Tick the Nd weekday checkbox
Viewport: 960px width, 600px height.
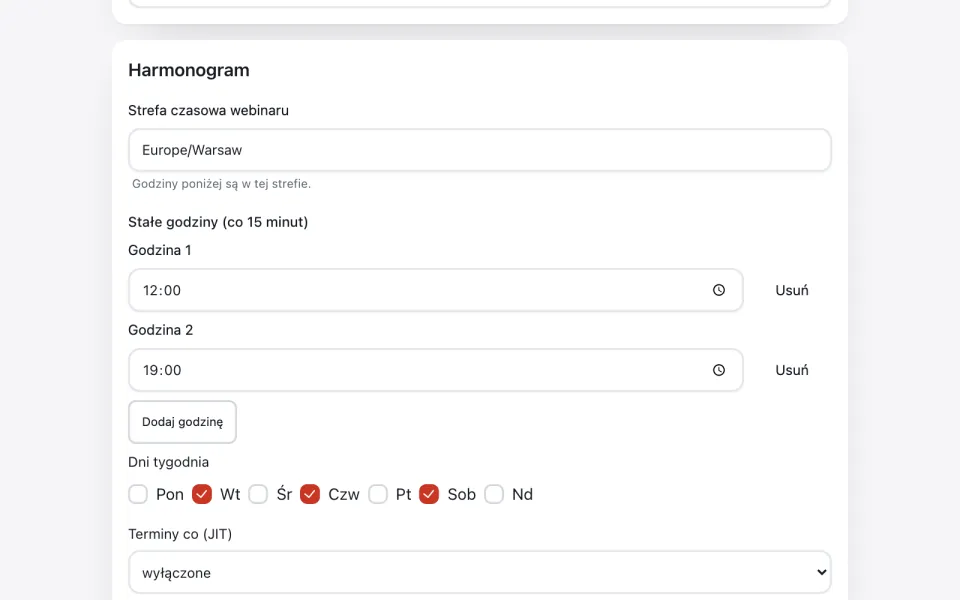(494, 494)
